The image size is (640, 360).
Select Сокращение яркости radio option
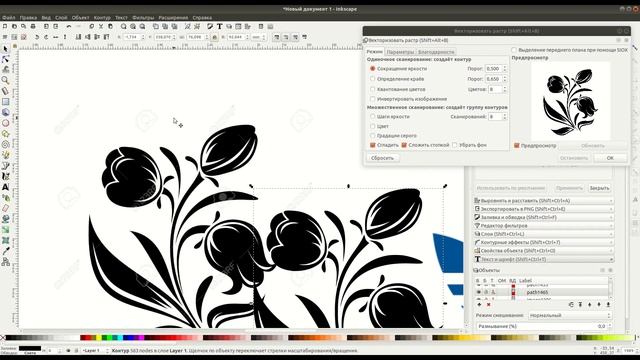[372, 69]
